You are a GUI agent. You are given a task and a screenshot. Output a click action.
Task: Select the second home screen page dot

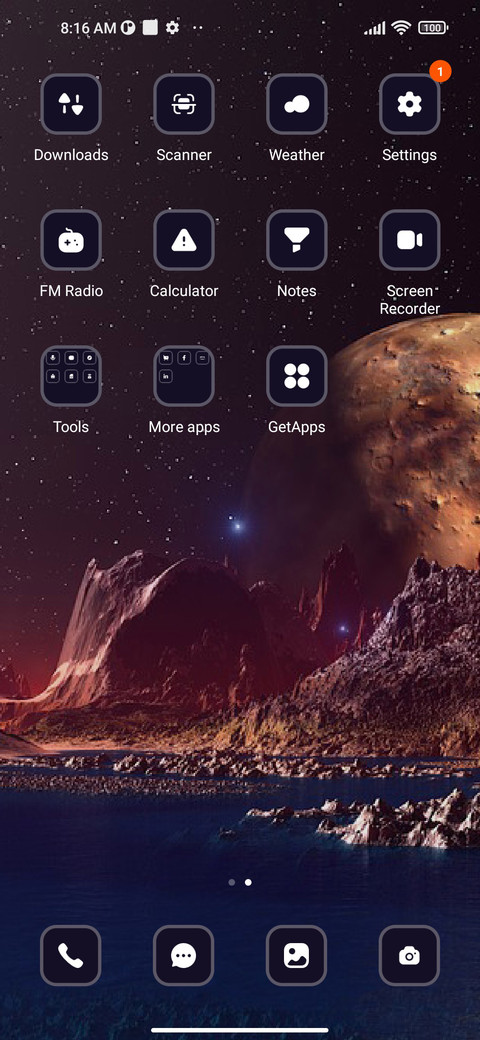[248, 883]
